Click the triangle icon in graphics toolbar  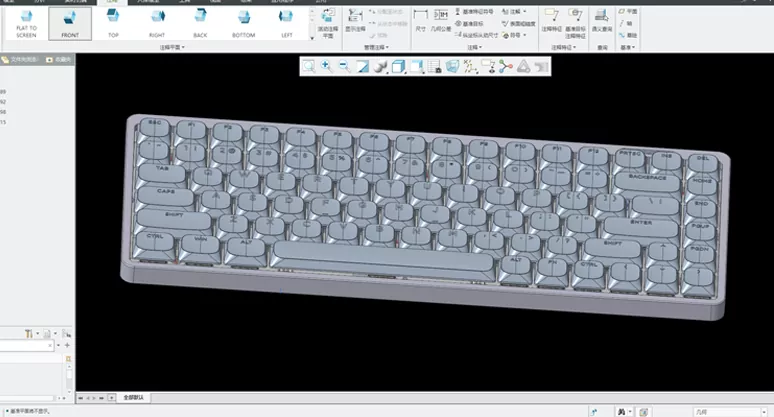pos(524,66)
